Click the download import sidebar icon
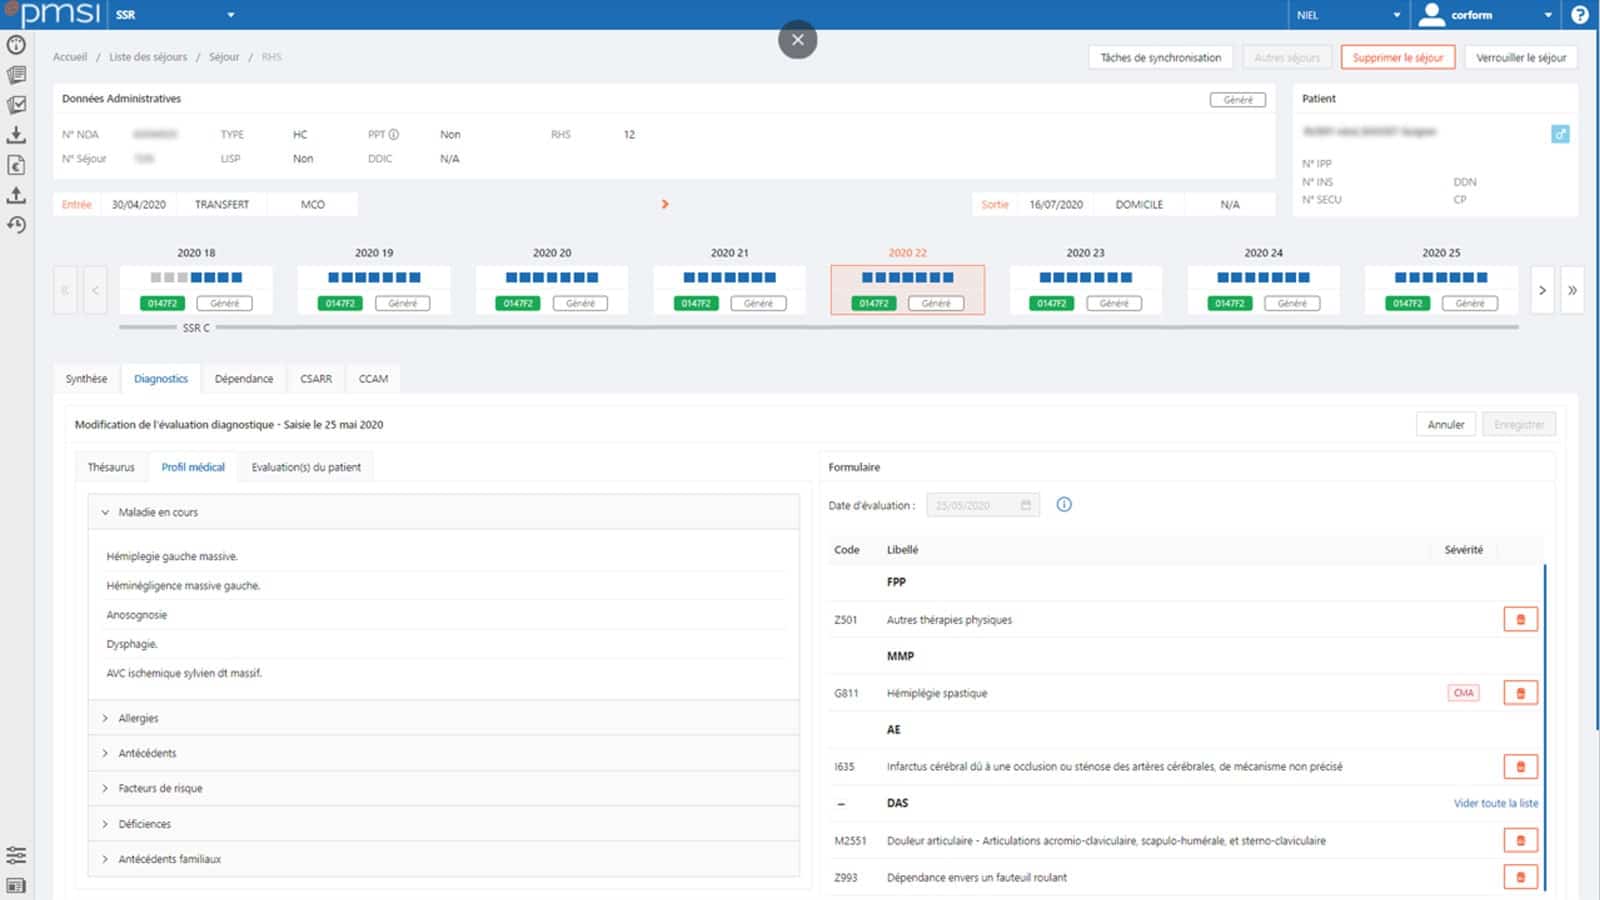Viewport: 1600px width, 900px height. [16, 135]
